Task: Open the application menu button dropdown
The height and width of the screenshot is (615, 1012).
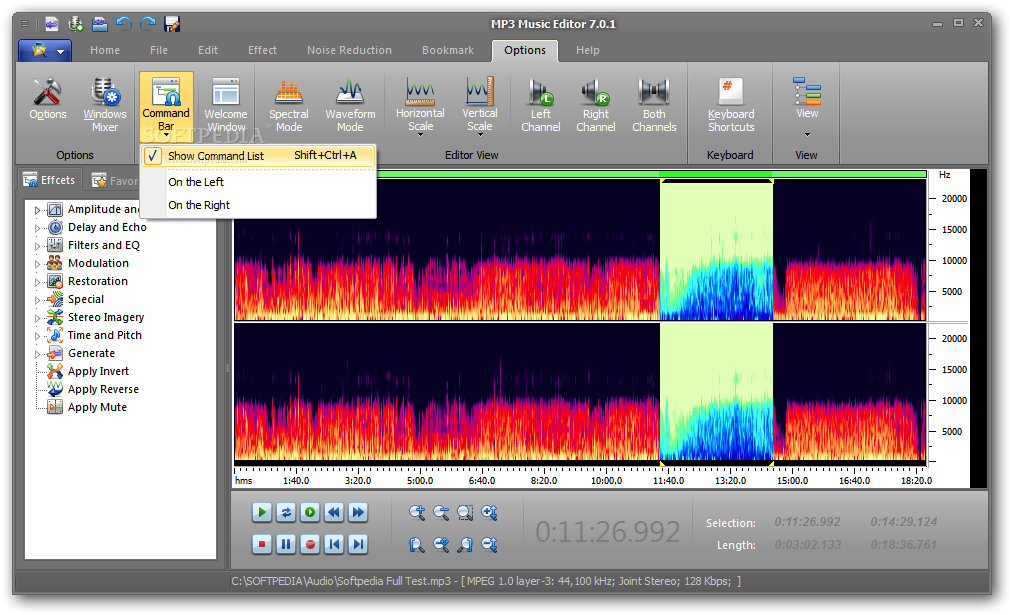Action: [45, 50]
